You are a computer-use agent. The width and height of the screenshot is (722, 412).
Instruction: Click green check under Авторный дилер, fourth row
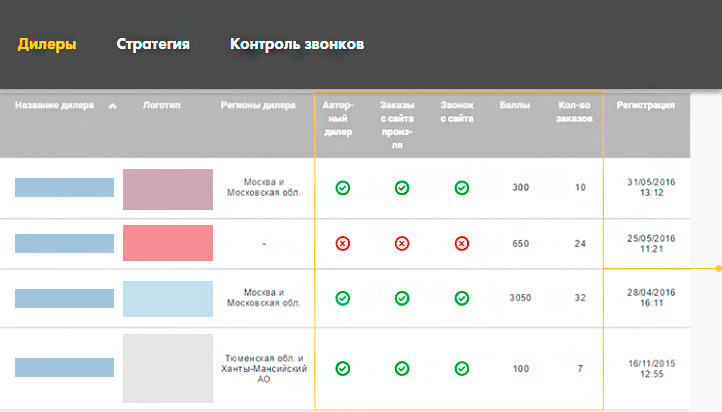(342, 369)
